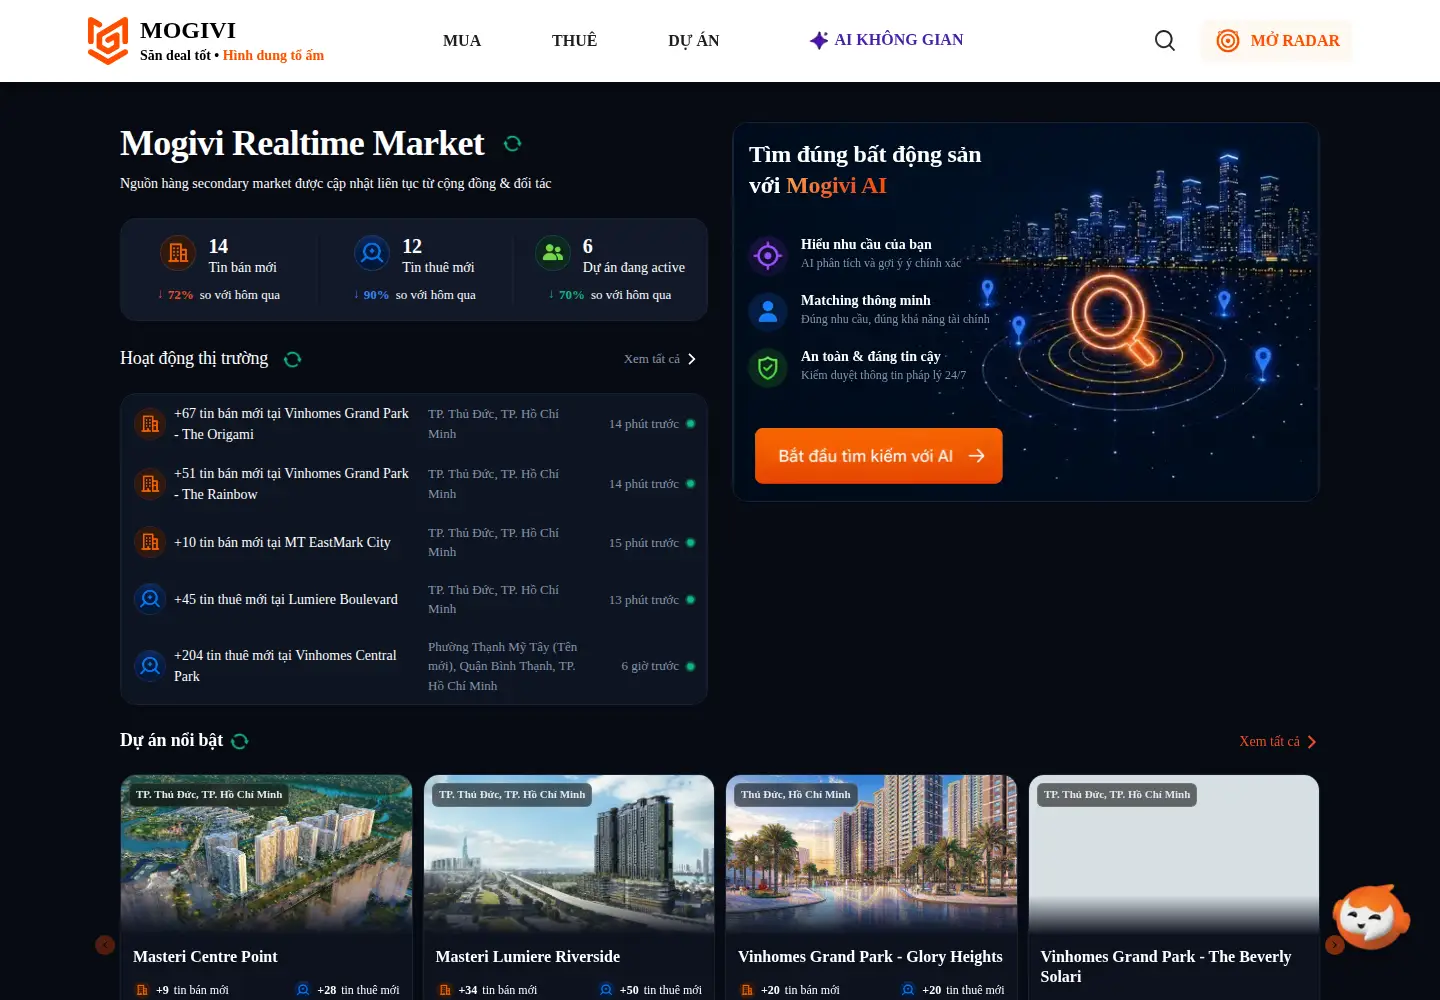Click the Mogivi logo icon

pos(108,40)
